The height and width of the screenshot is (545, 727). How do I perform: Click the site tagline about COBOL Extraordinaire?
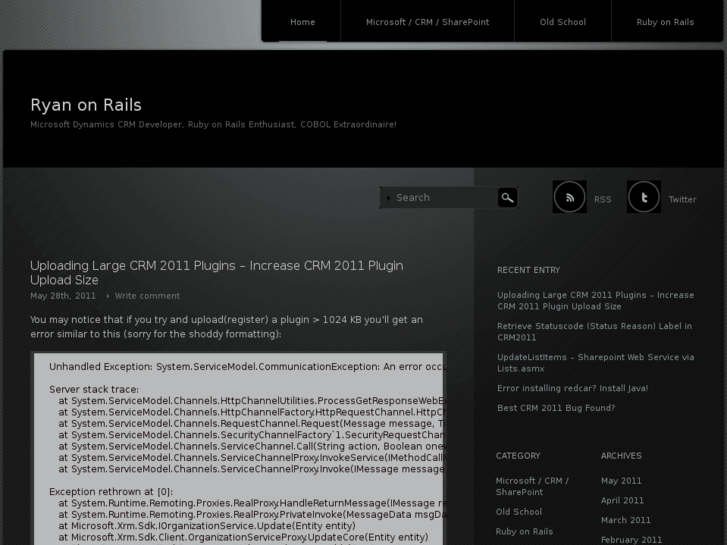213,124
